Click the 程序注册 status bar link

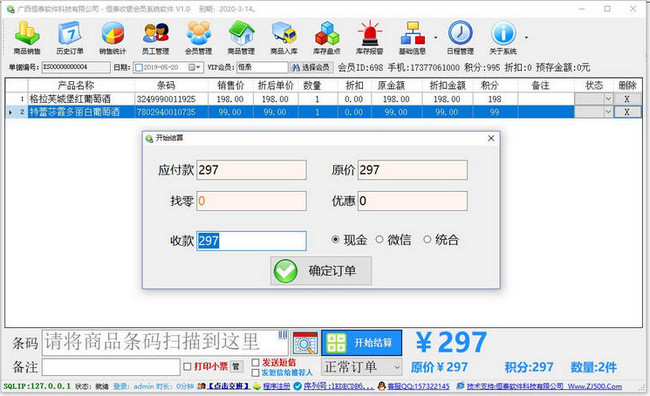[276, 386]
